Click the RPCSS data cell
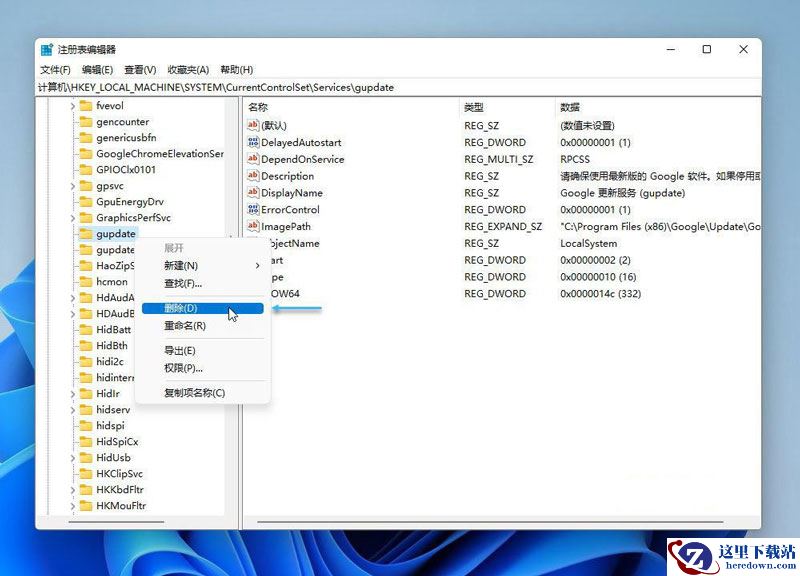This screenshot has width=800, height=576. (574, 159)
